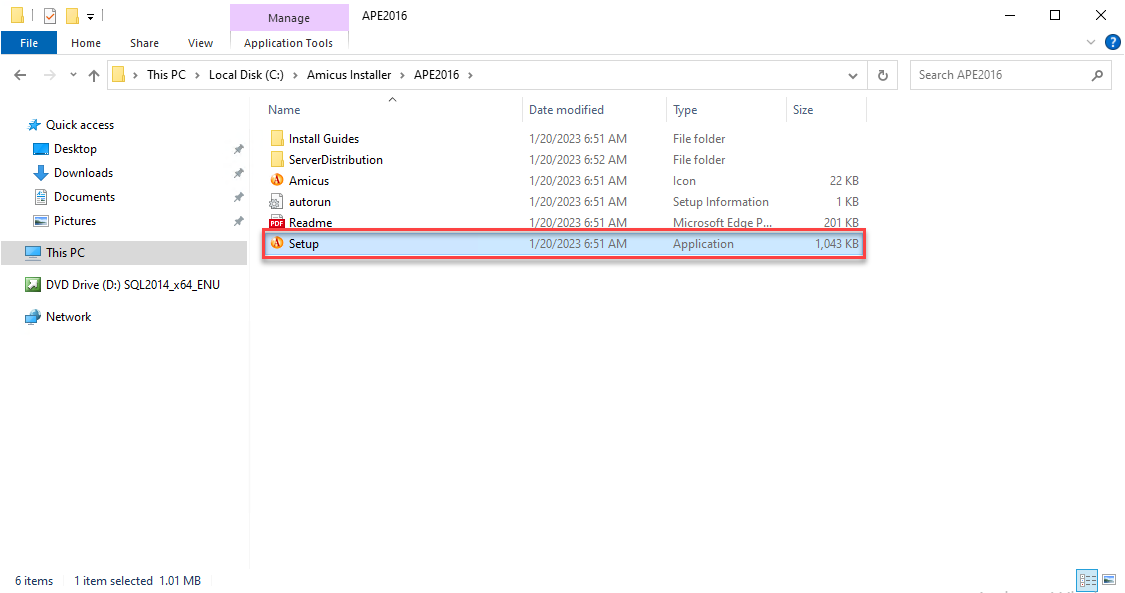Image resolution: width=1125 pixels, height=593 pixels.
Task: Open the Install Guides folder icon
Action: [277, 138]
